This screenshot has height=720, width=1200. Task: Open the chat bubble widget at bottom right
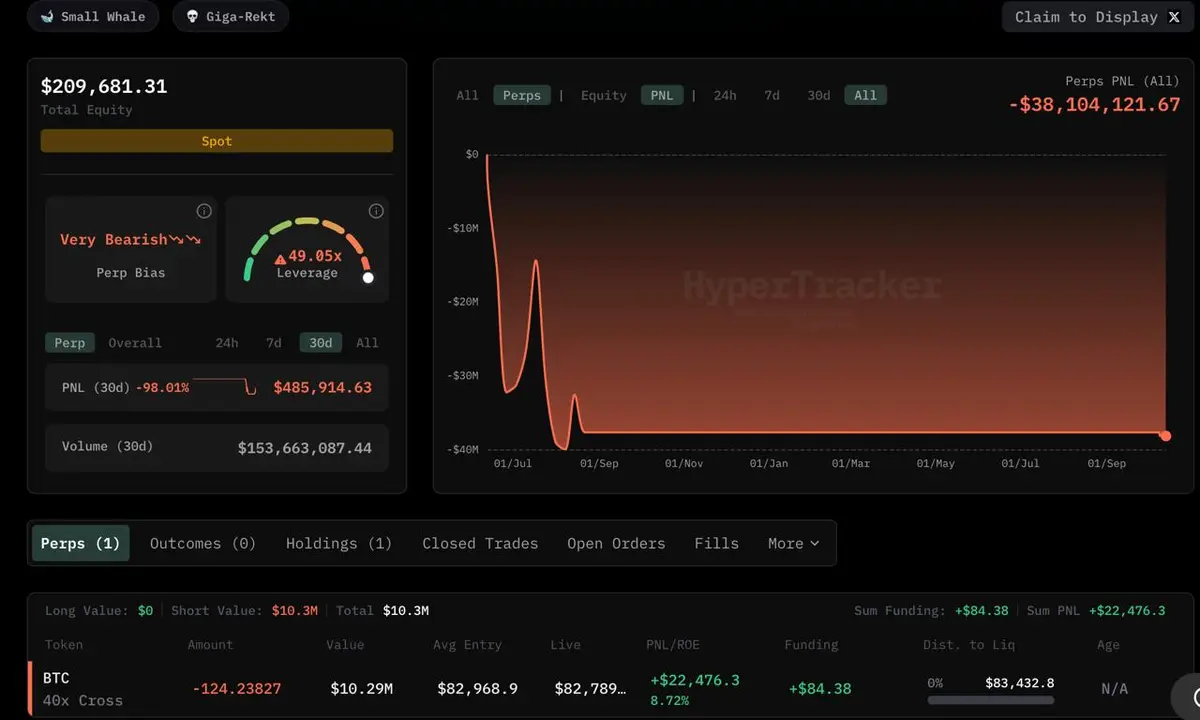1188,697
